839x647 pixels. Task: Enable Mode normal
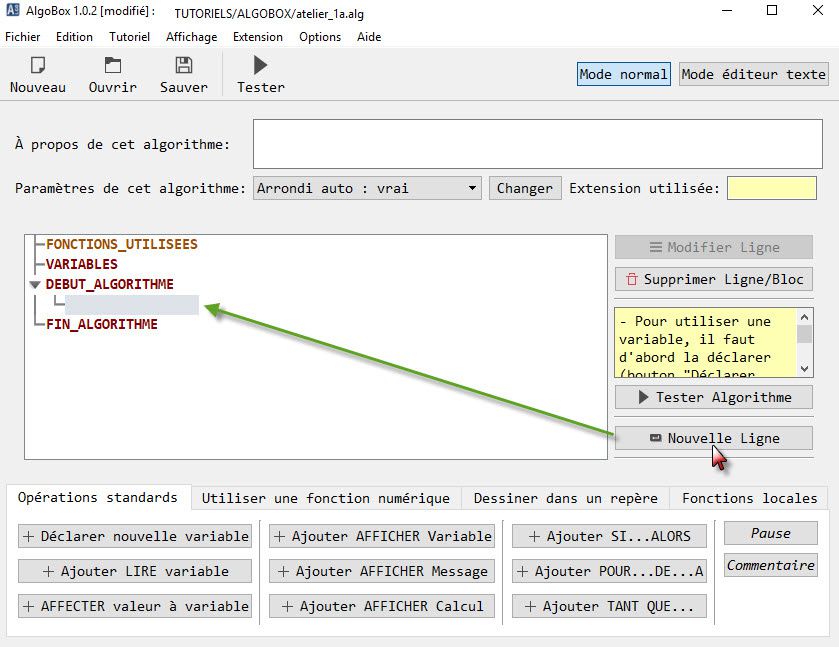click(623, 74)
